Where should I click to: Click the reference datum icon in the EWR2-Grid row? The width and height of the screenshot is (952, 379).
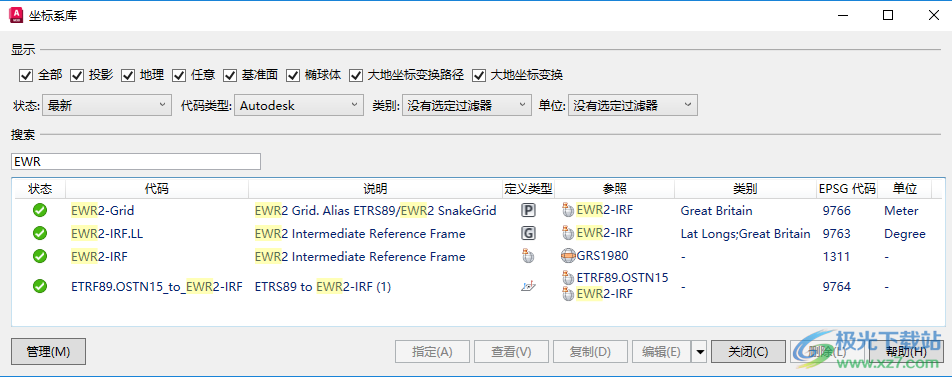(x=568, y=211)
